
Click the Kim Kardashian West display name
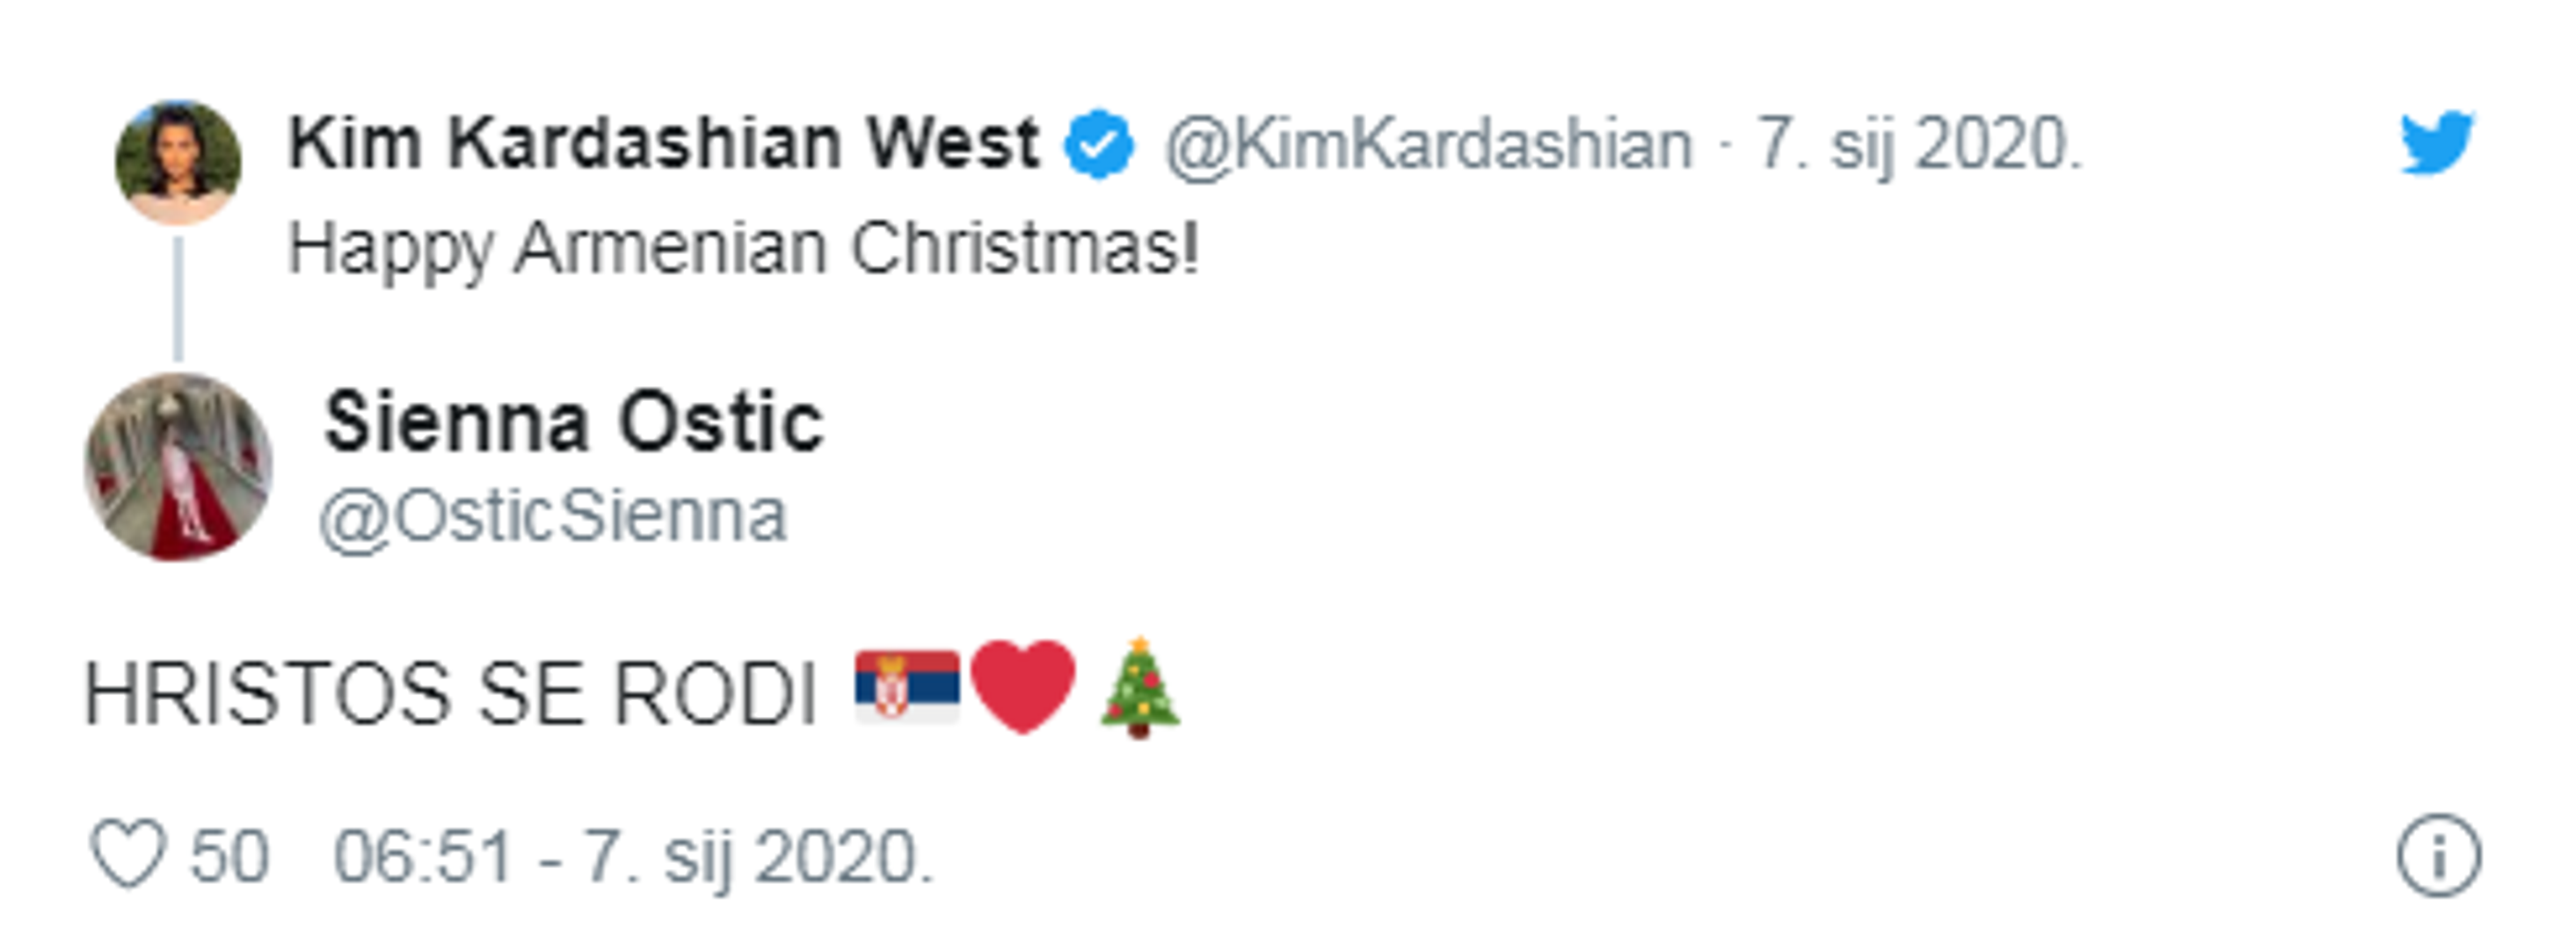click(663, 143)
